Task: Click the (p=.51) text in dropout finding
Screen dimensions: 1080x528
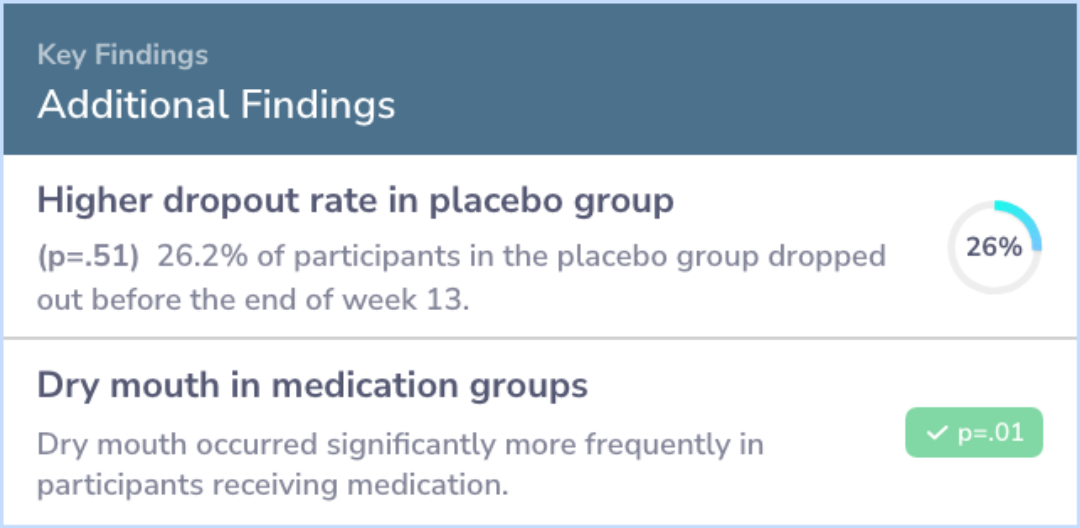Action: tap(88, 257)
